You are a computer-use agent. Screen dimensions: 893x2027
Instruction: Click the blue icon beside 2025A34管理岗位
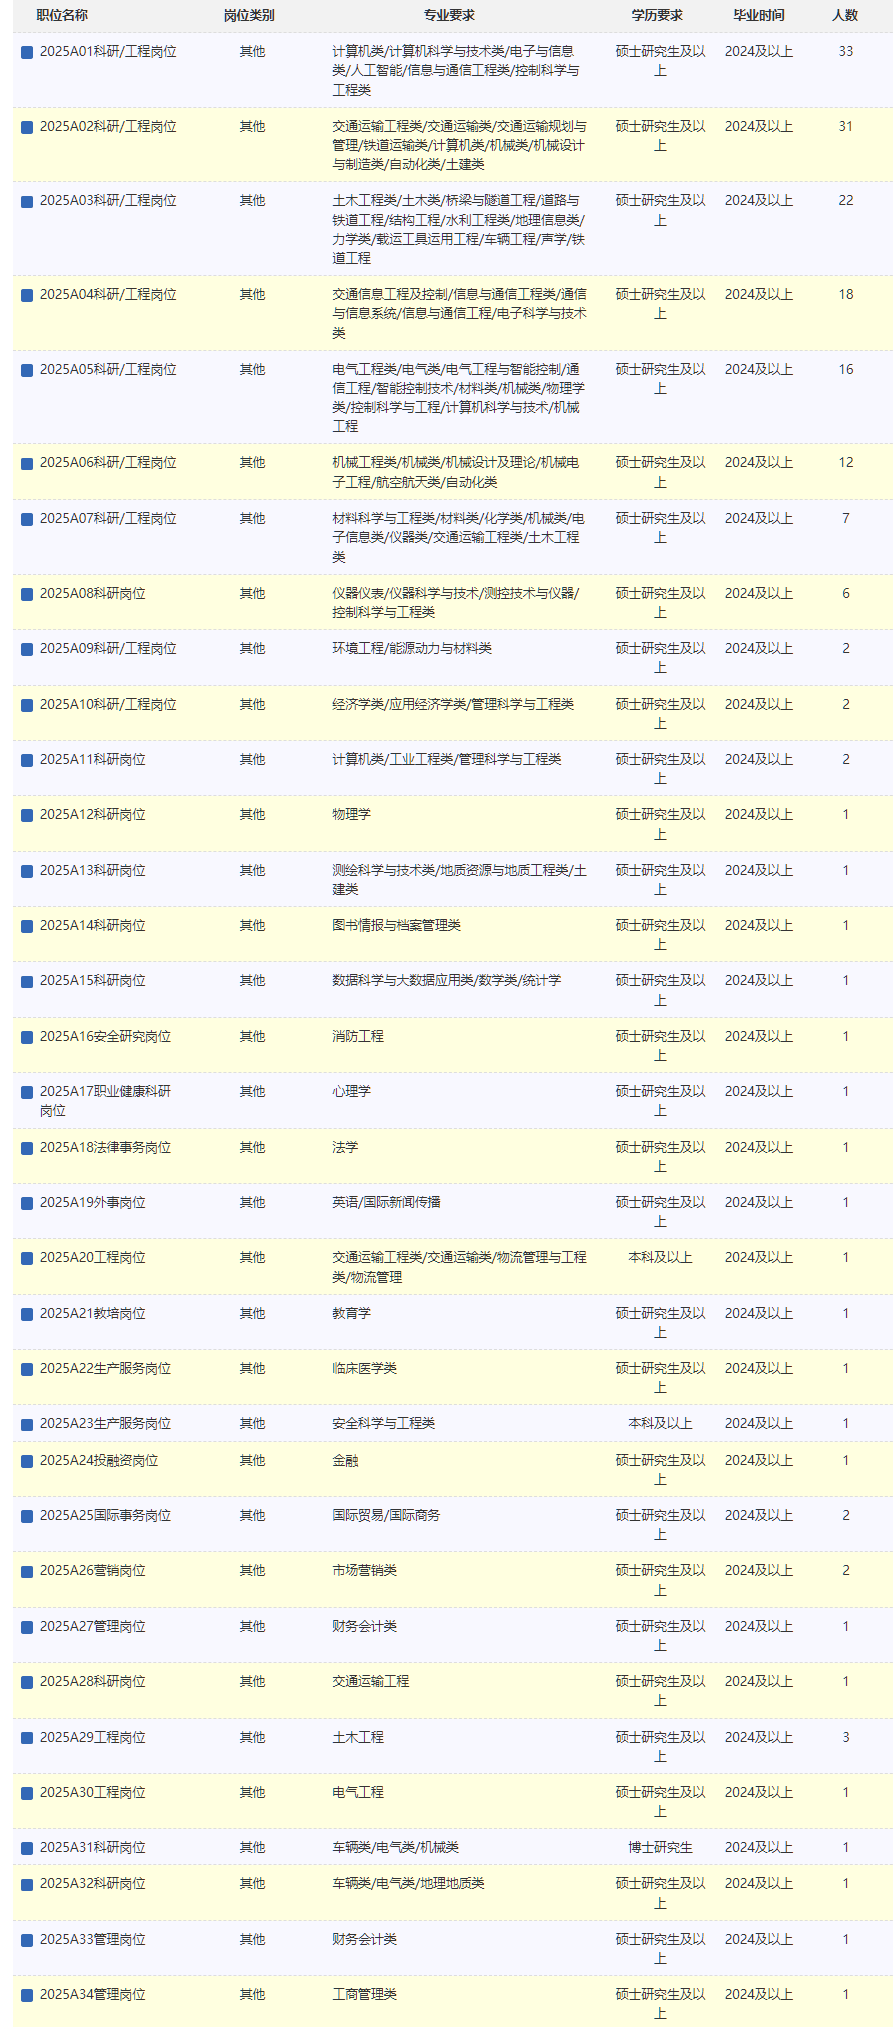point(27,1995)
